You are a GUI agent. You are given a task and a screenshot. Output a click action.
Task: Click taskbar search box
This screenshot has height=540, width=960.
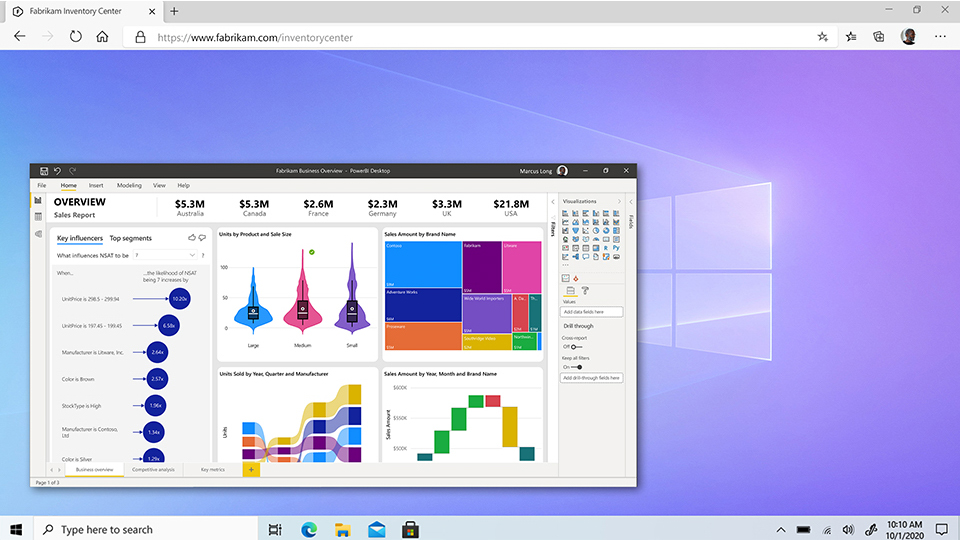144,530
